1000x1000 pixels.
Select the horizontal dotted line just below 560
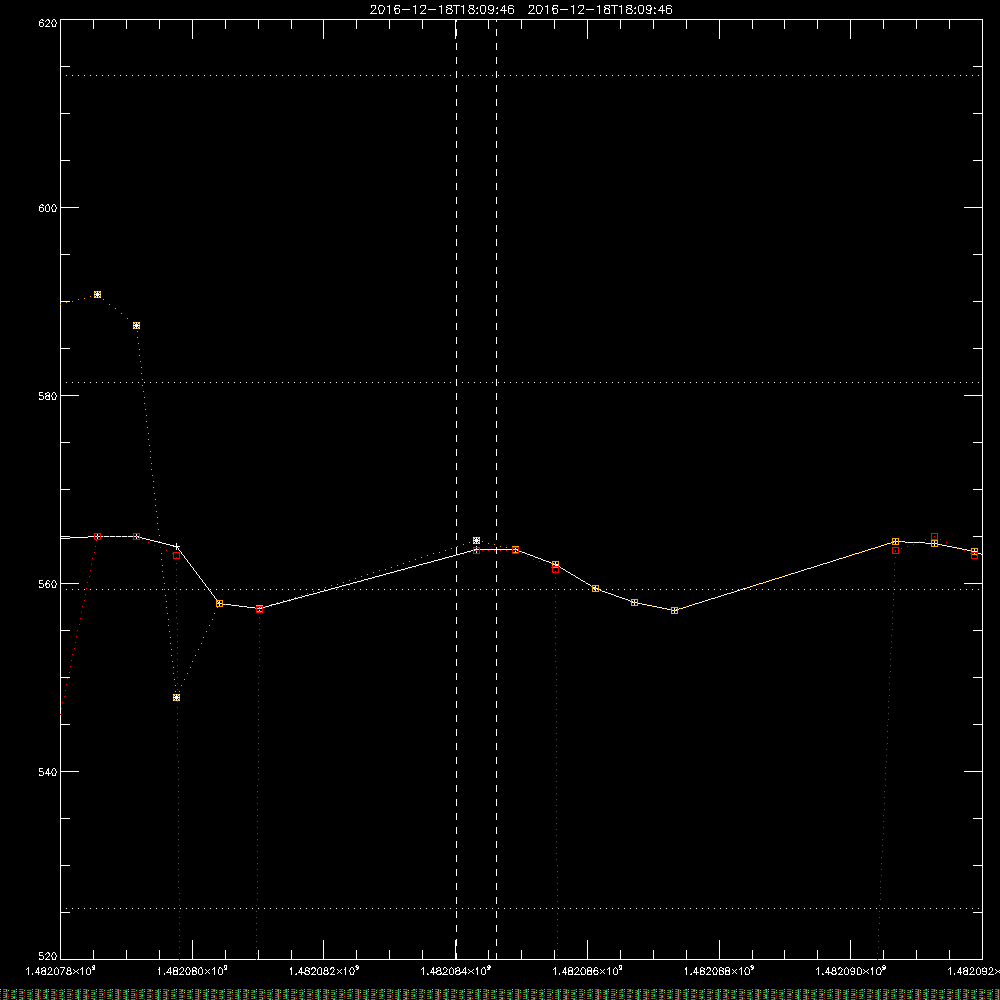521,589
